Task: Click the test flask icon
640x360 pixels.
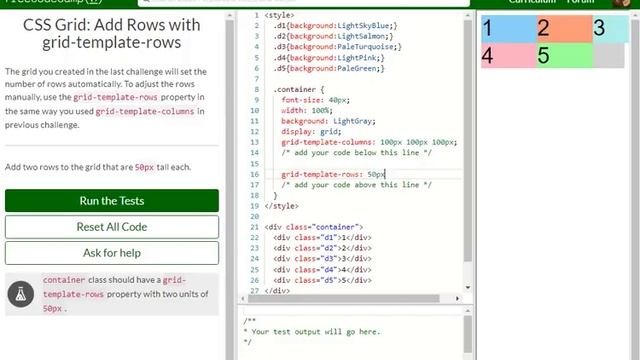Action: [21, 294]
